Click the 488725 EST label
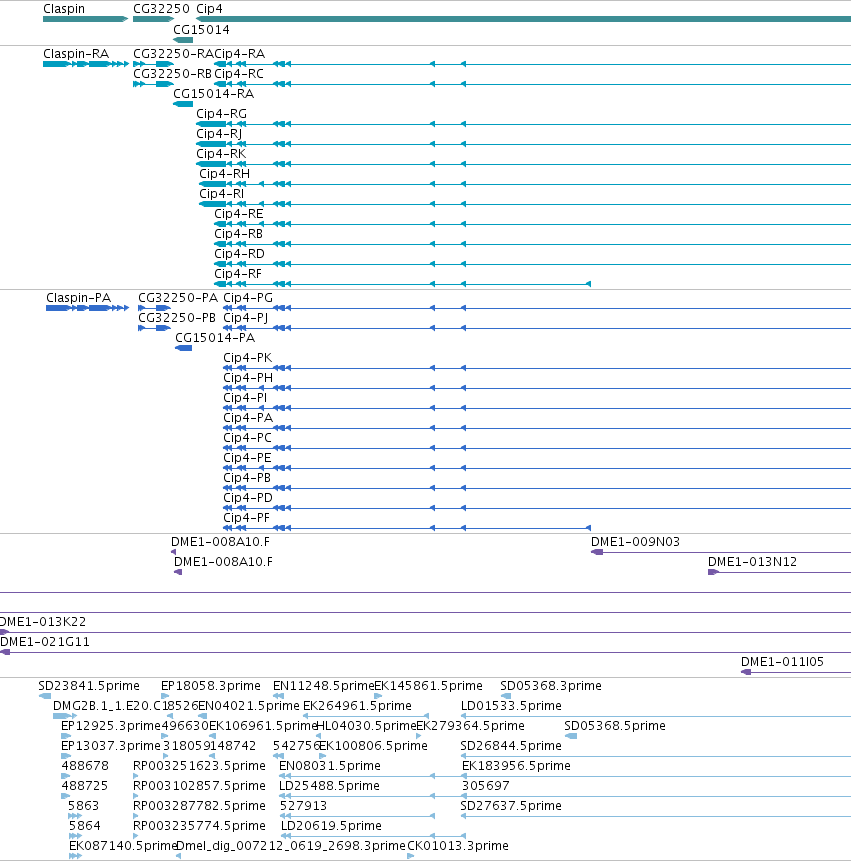This screenshot has height=861, width=851. point(85,786)
